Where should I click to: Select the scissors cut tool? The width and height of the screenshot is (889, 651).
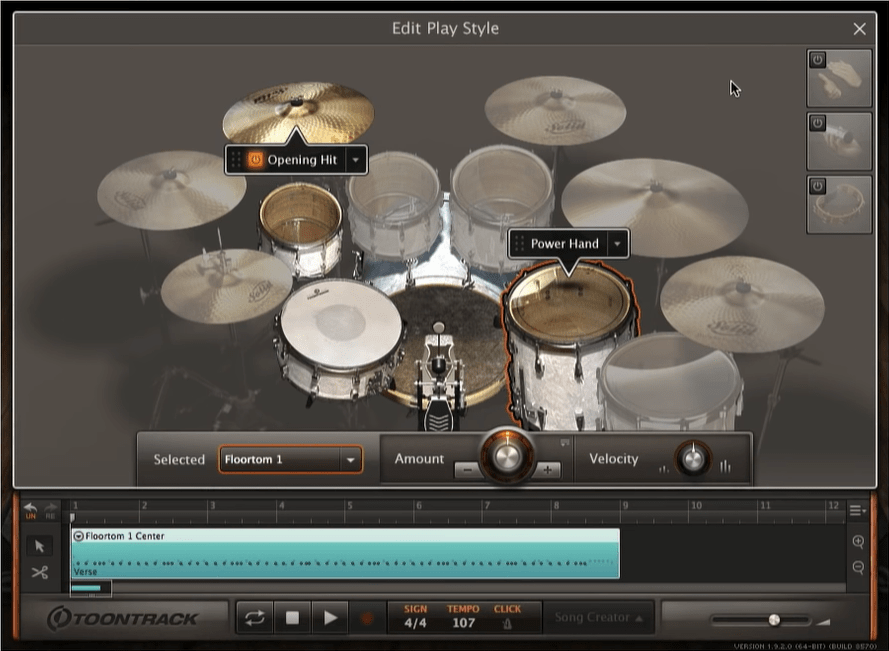(x=38, y=572)
